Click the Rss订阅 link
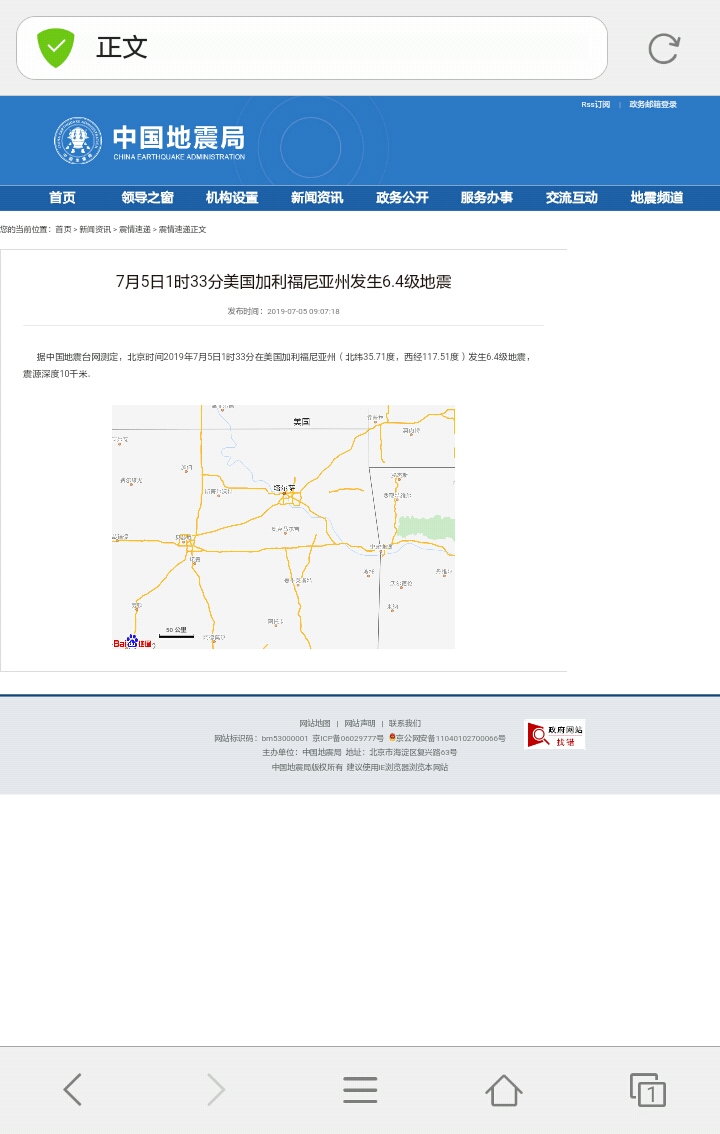 point(596,105)
